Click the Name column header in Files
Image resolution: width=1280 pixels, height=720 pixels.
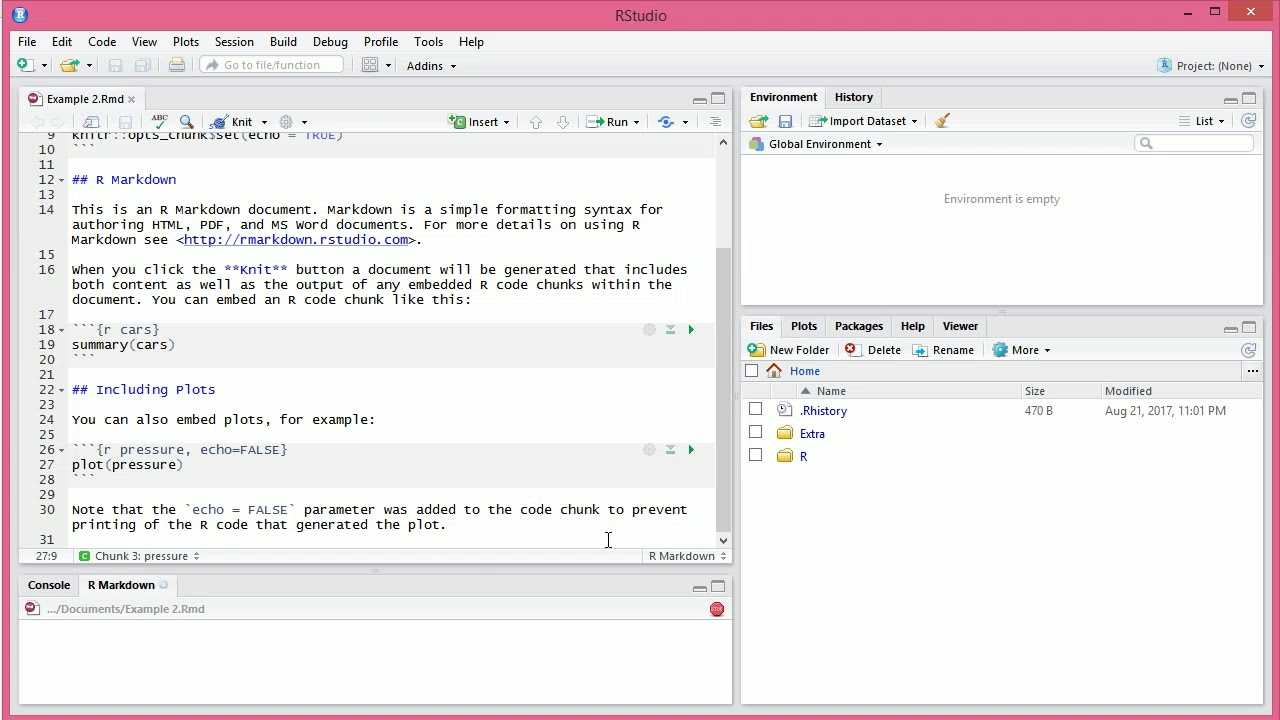pos(831,391)
